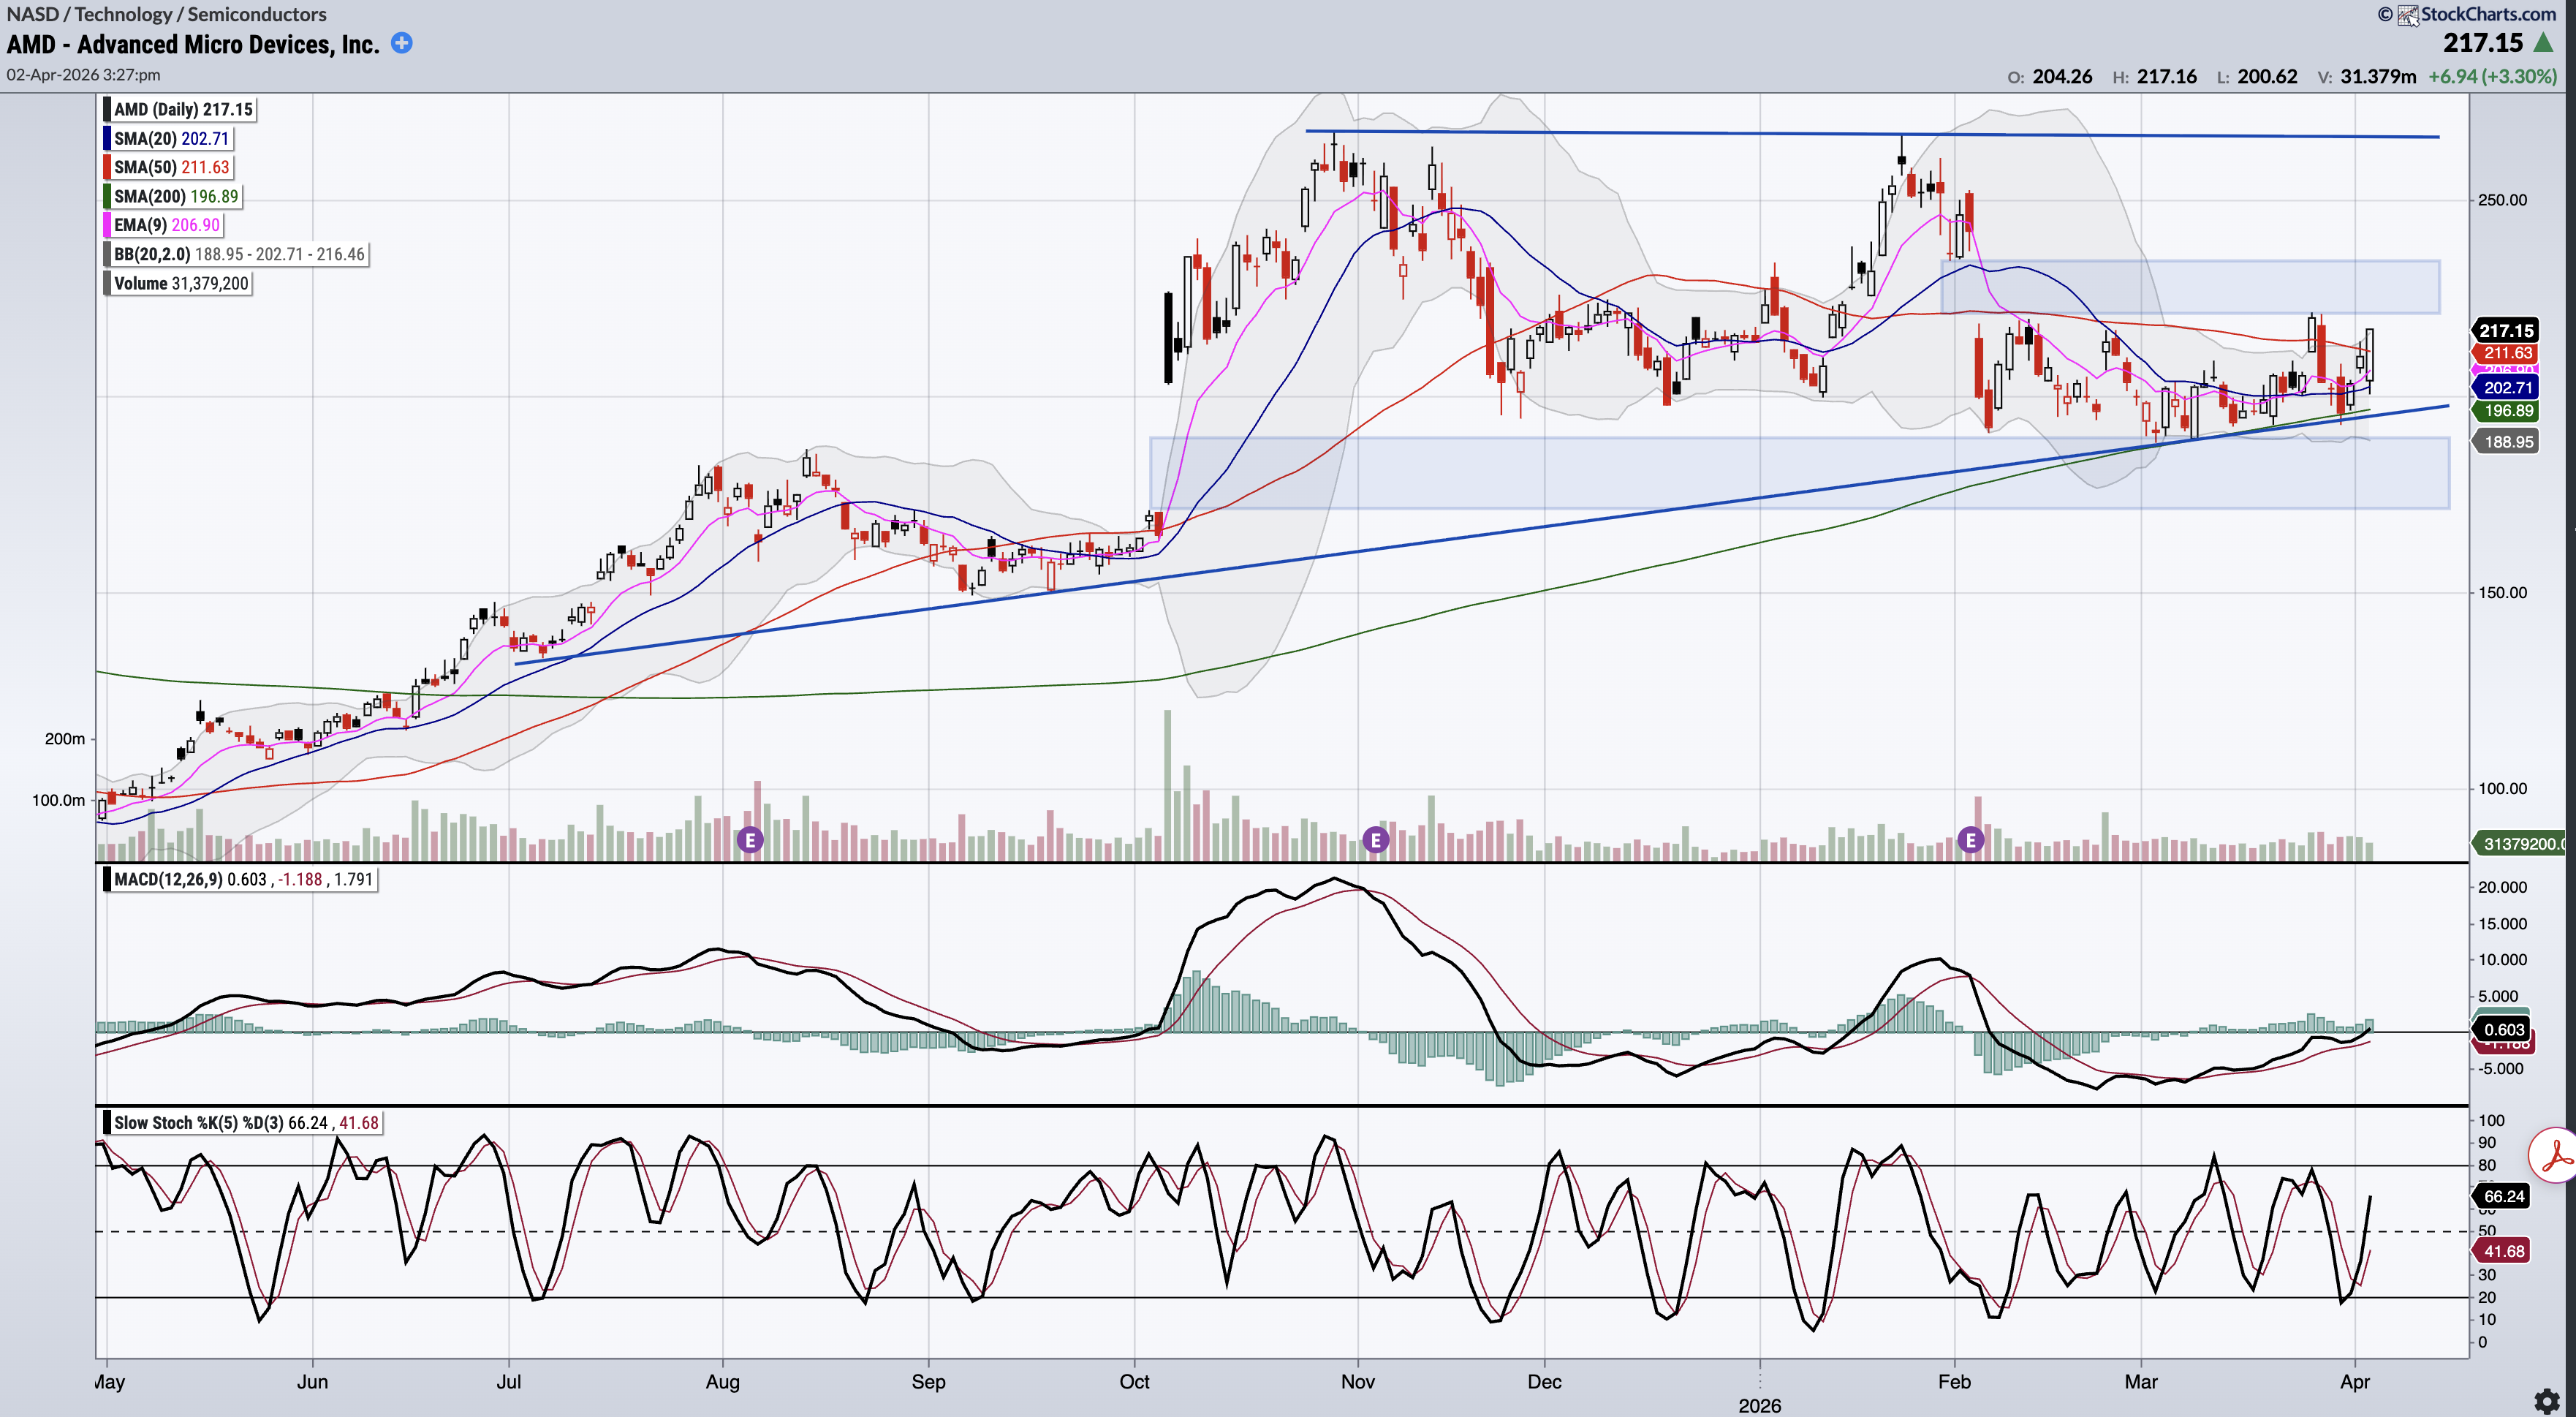Image resolution: width=2576 pixels, height=1417 pixels.
Task: Click the SMA(50) 211.63 legend label
Action: click(171, 168)
